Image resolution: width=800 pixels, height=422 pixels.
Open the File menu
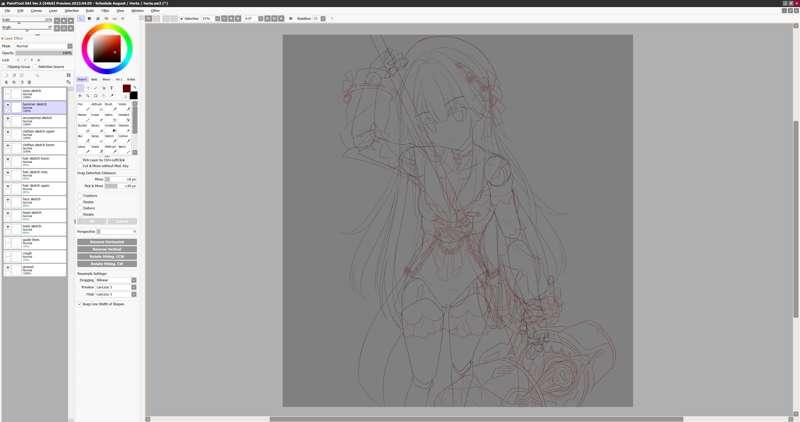(x=7, y=10)
